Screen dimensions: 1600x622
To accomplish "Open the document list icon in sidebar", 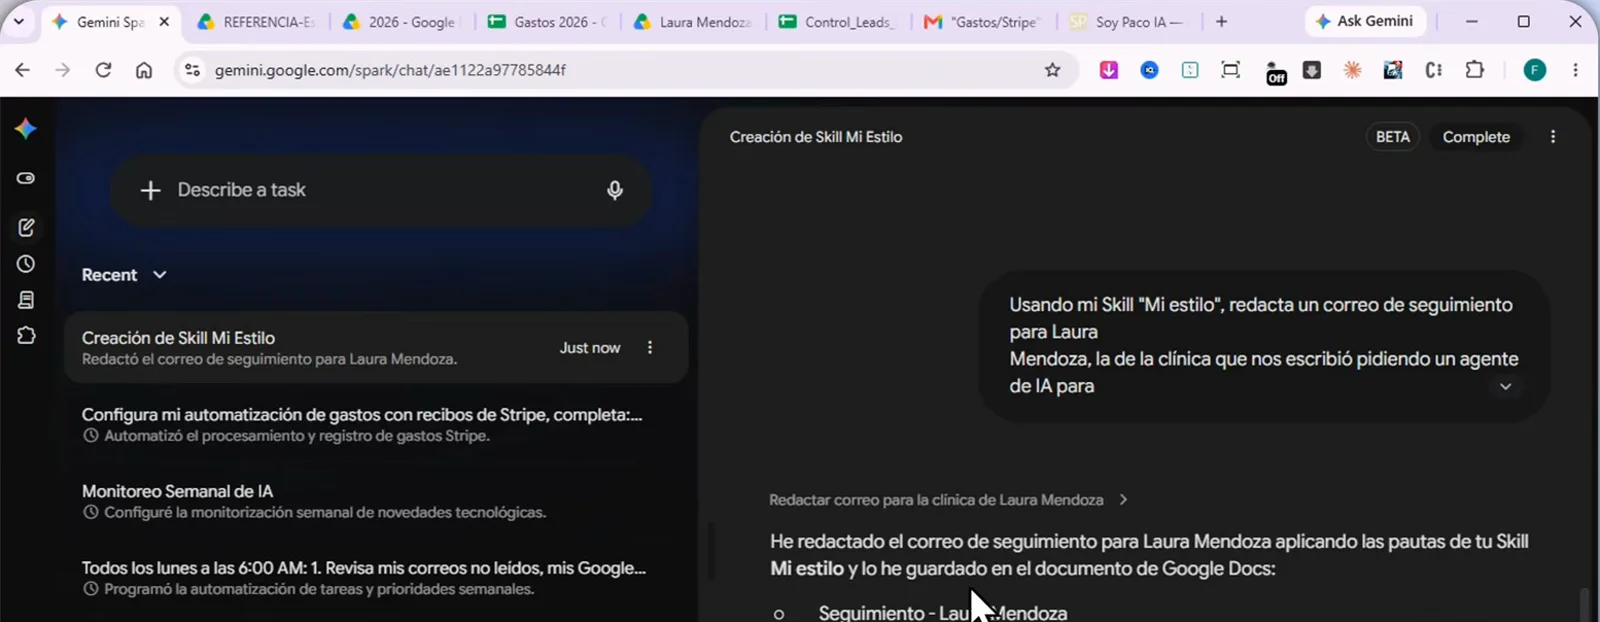I will pyautogui.click(x=26, y=300).
